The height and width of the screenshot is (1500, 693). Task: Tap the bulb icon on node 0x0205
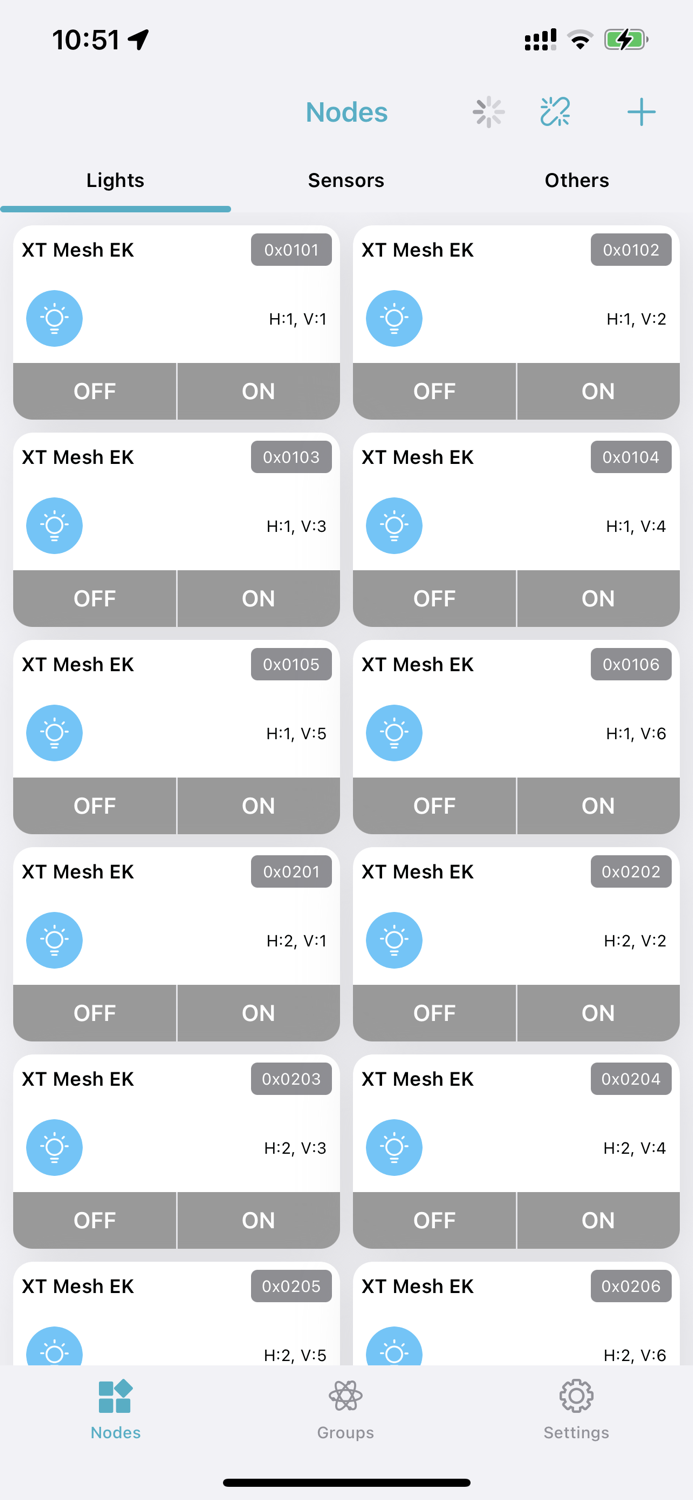point(54,1347)
